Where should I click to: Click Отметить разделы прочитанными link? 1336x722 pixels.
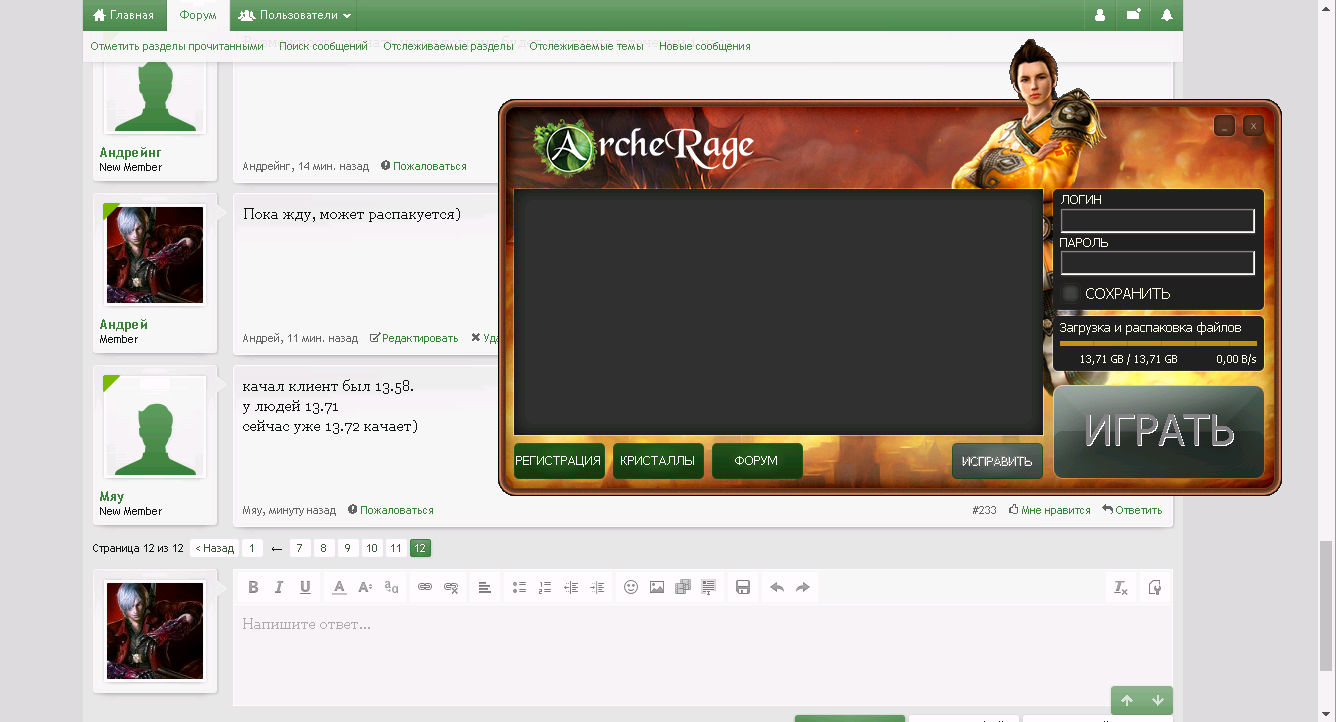click(x=177, y=46)
